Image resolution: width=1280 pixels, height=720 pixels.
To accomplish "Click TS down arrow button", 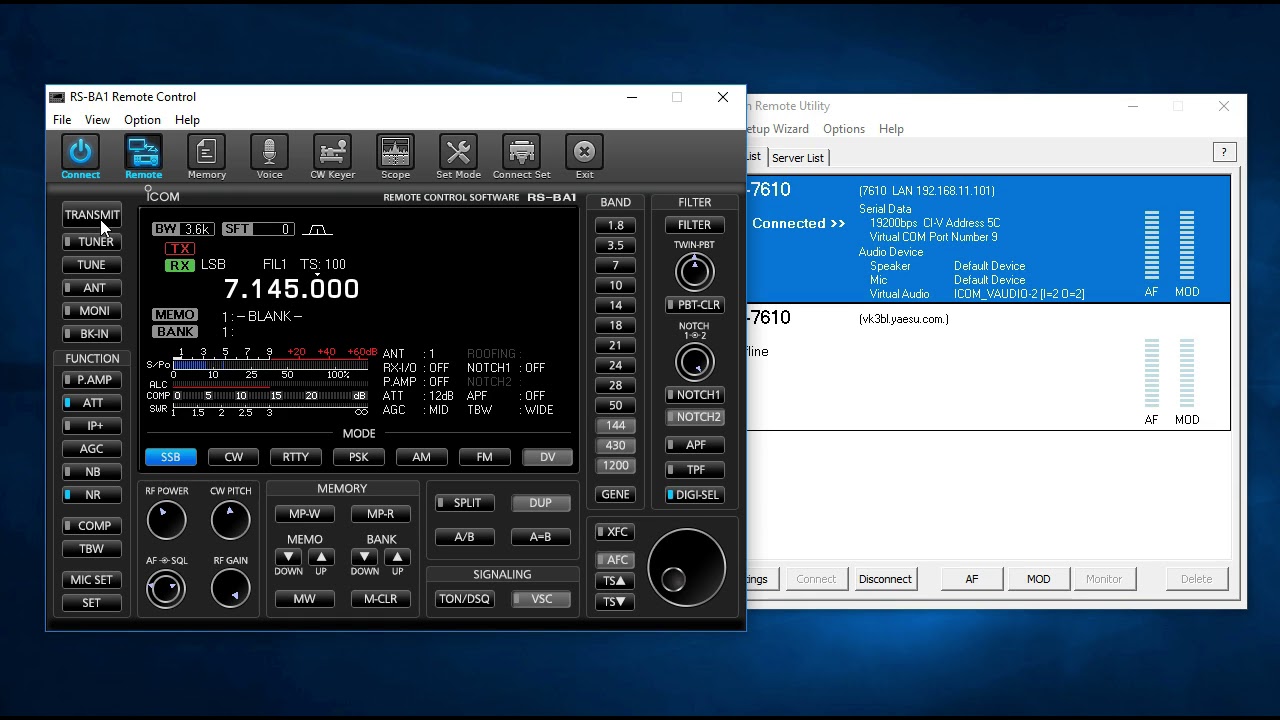I will pyautogui.click(x=614, y=602).
